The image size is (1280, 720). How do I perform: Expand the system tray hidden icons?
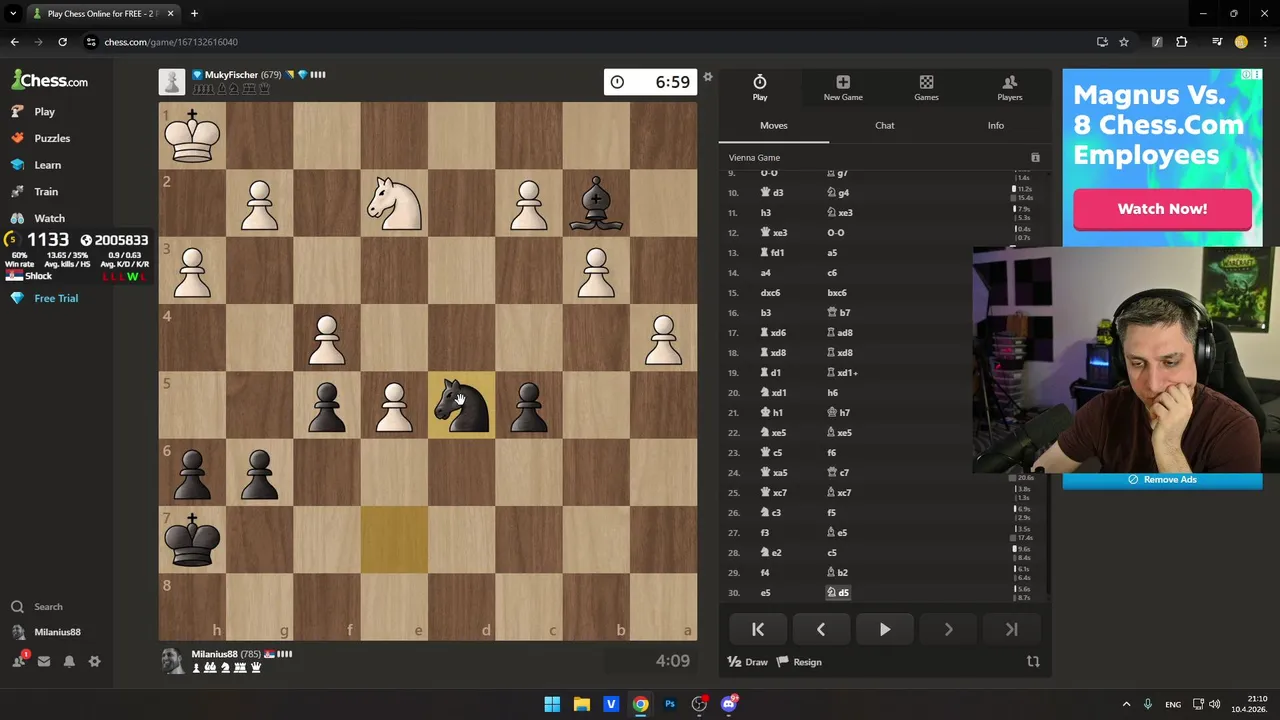pyautogui.click(x=1126, y=704)
